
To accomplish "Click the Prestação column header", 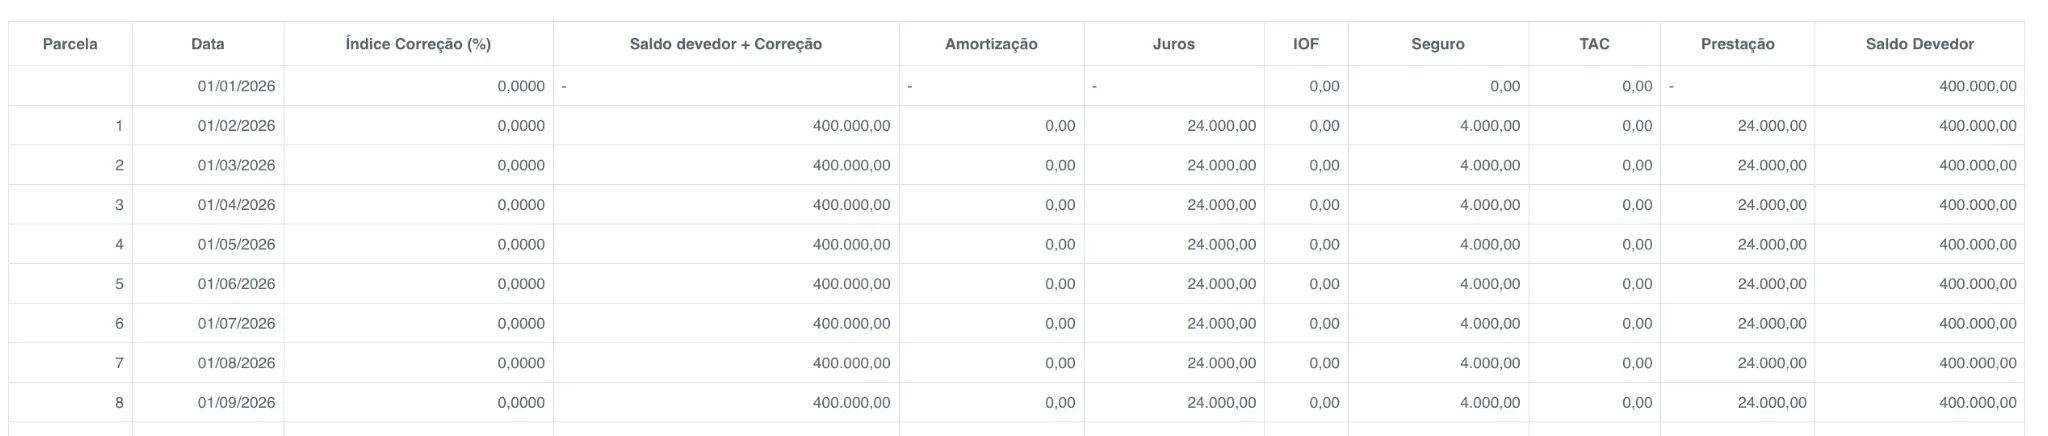I will [x=1737, y=44].
